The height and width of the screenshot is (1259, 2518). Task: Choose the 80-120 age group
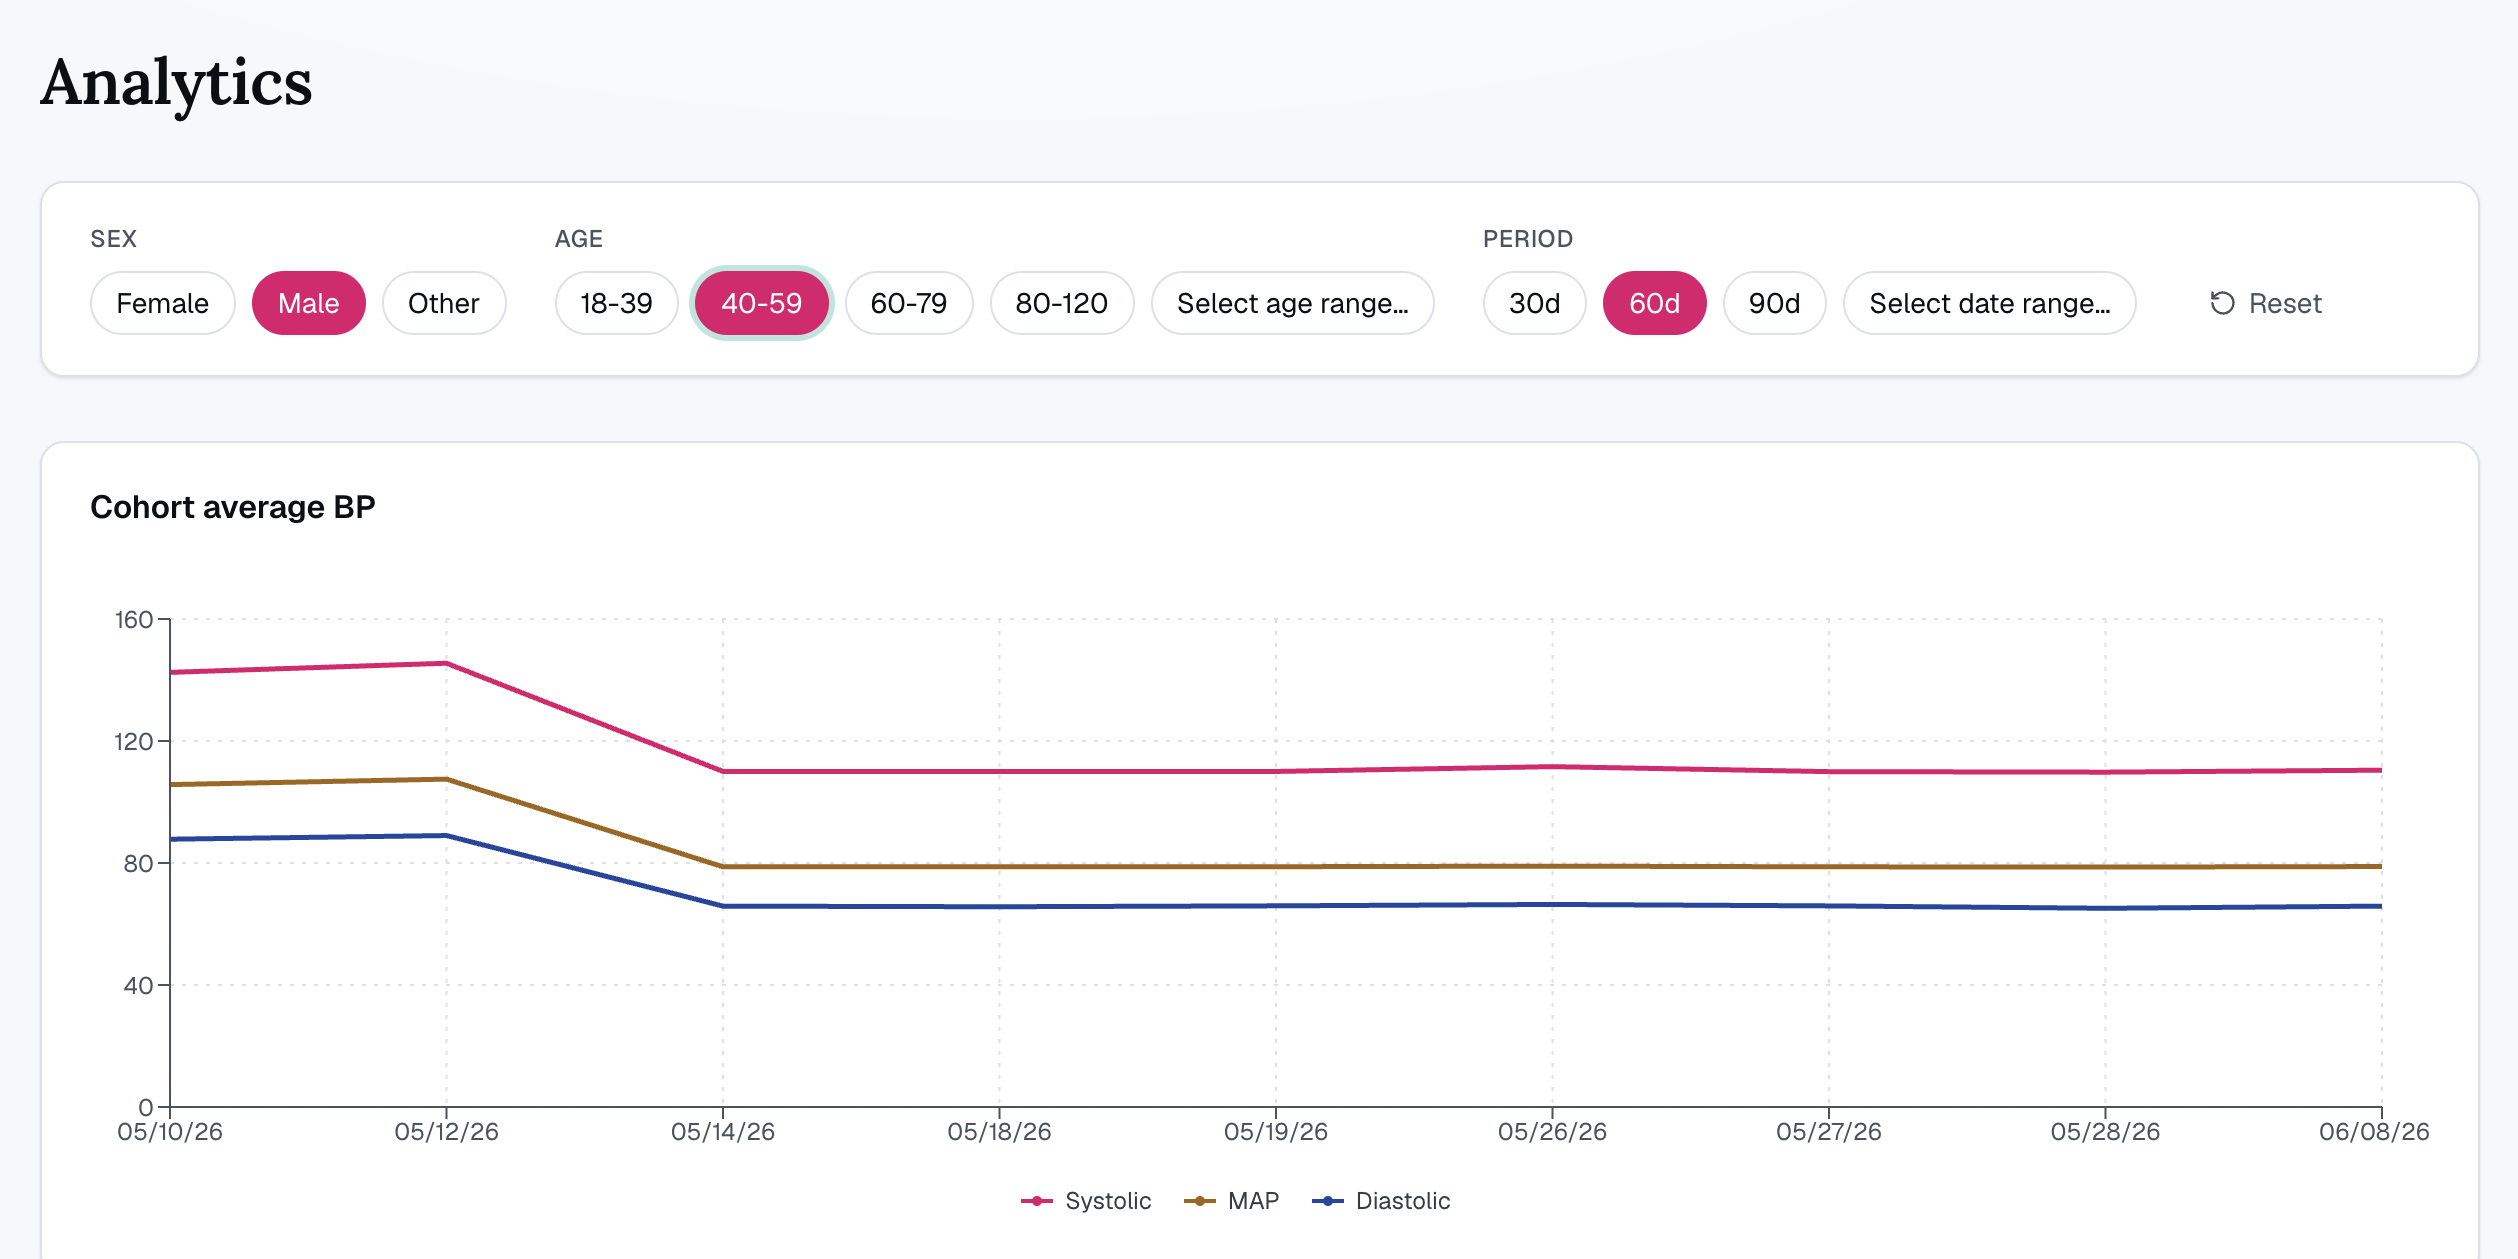(1062, 303)
